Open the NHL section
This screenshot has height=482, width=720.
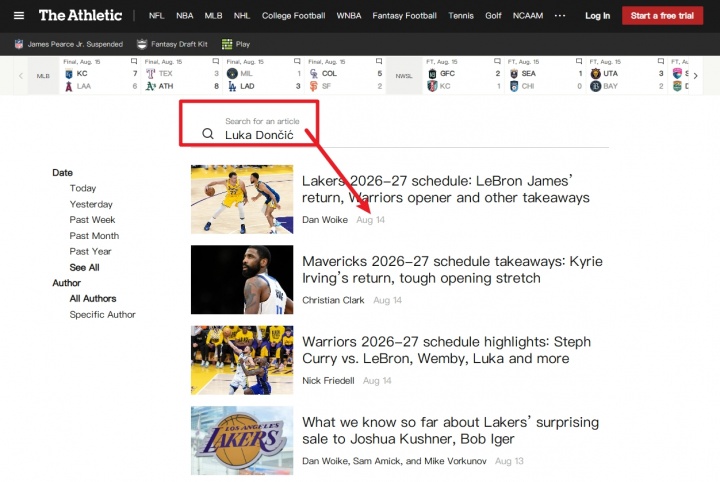(x=242, y=16)
